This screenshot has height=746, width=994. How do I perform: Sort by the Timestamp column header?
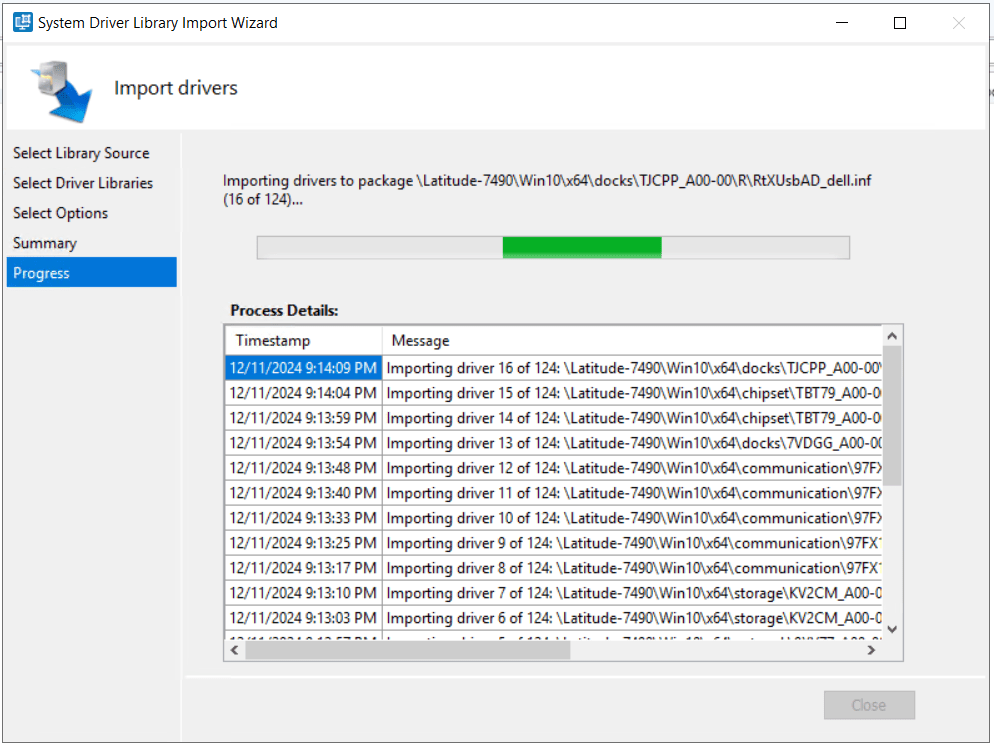(273, 341)
